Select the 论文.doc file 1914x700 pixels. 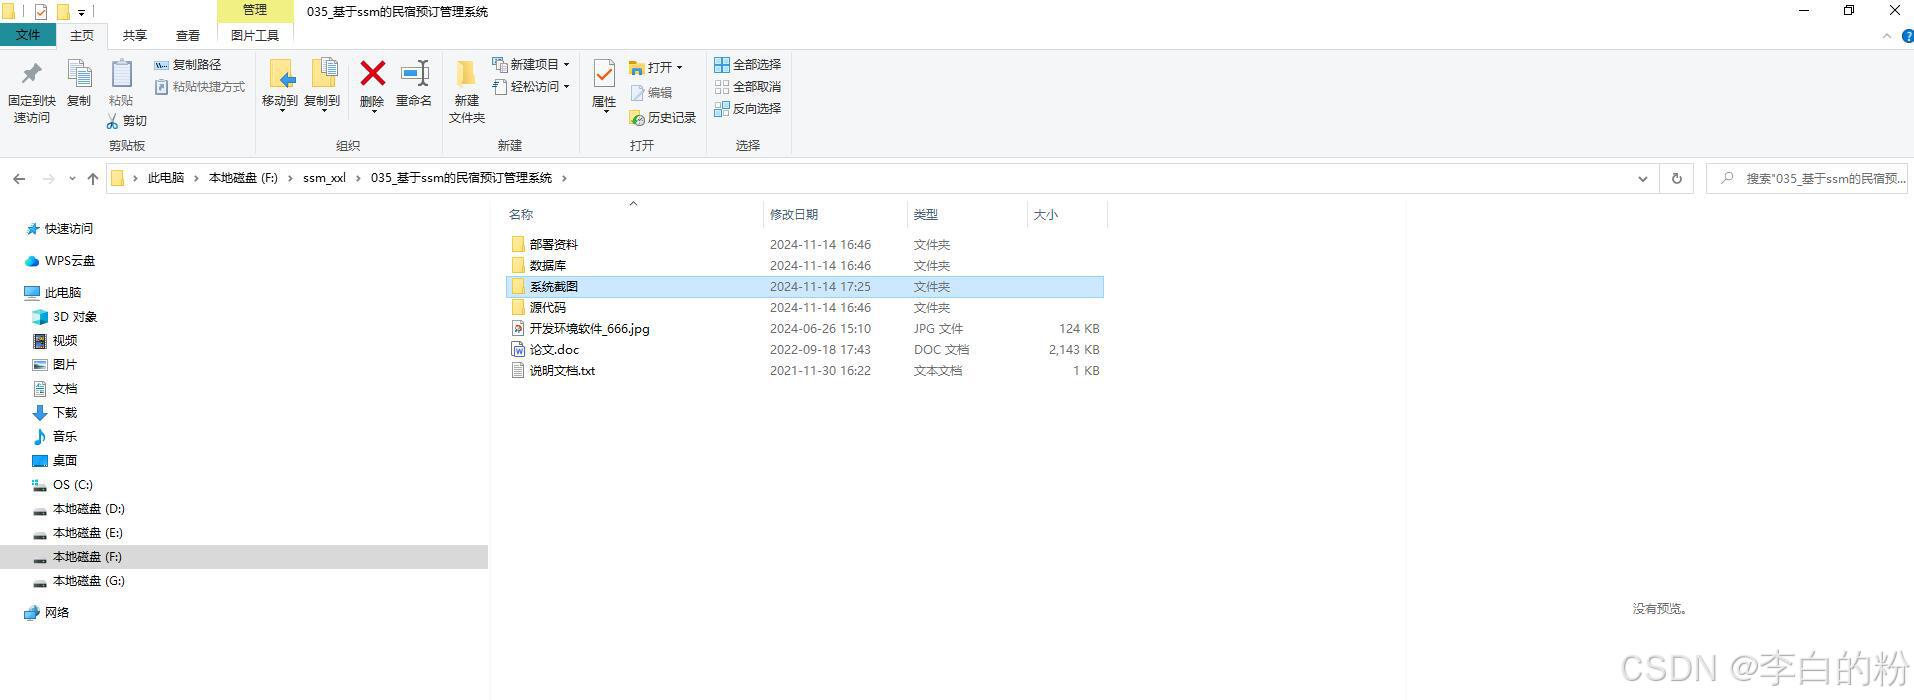805,350
